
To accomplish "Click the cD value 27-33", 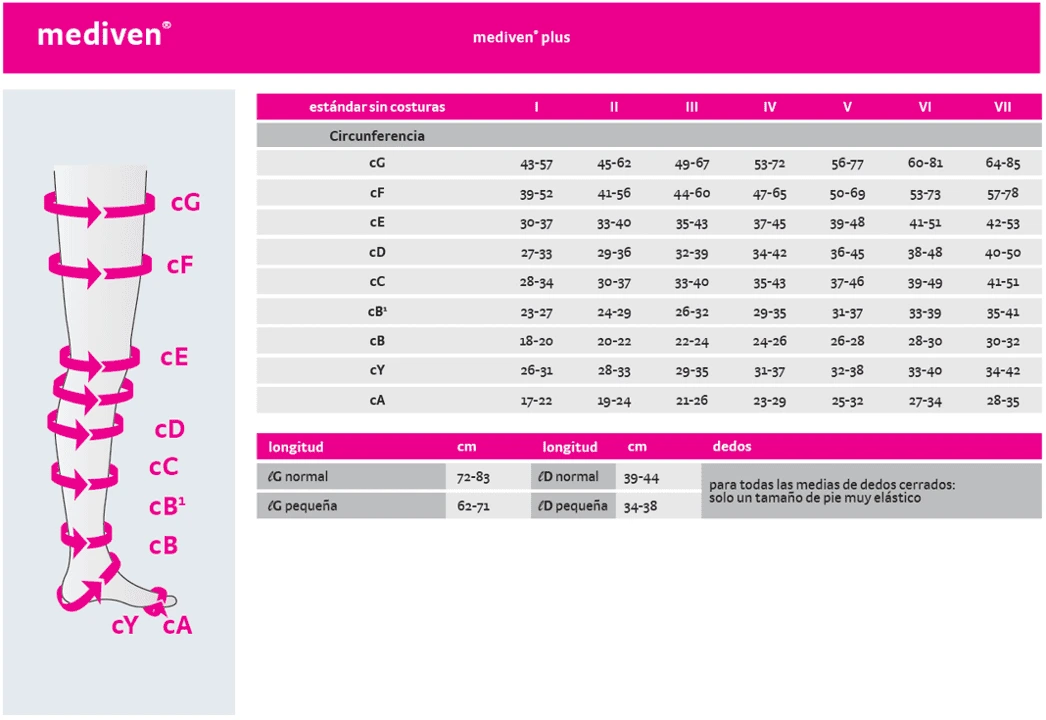I will coord(536,253).
